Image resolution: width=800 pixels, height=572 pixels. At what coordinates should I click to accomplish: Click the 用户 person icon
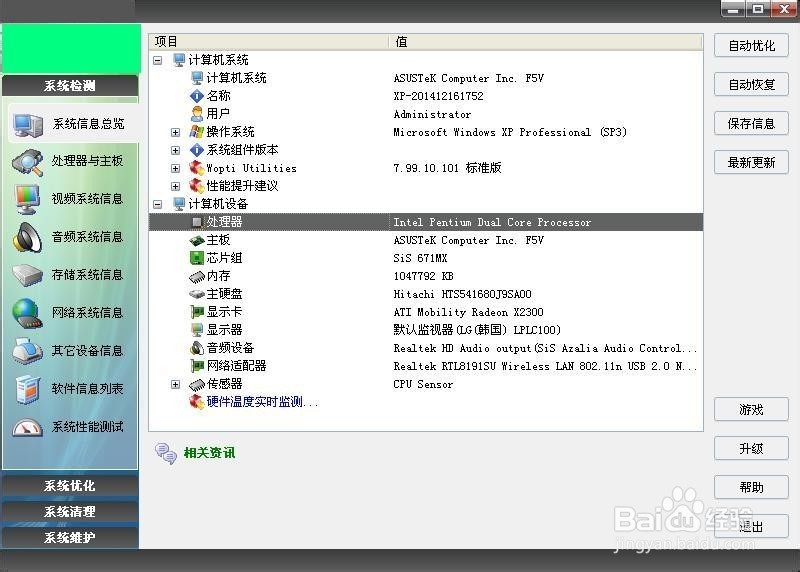coord(196,114)
